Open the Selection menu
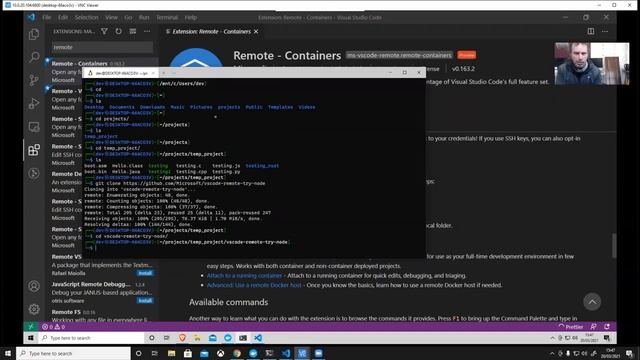This screenshot has height=360, width=640. (87, 18)
